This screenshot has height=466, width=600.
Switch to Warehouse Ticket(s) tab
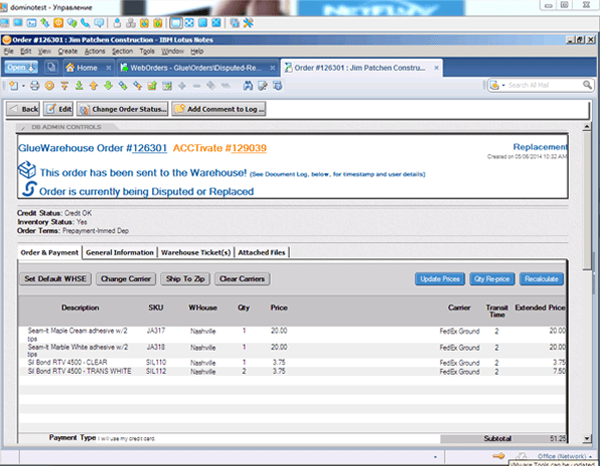pyautogui.click(x=196, y=253)
